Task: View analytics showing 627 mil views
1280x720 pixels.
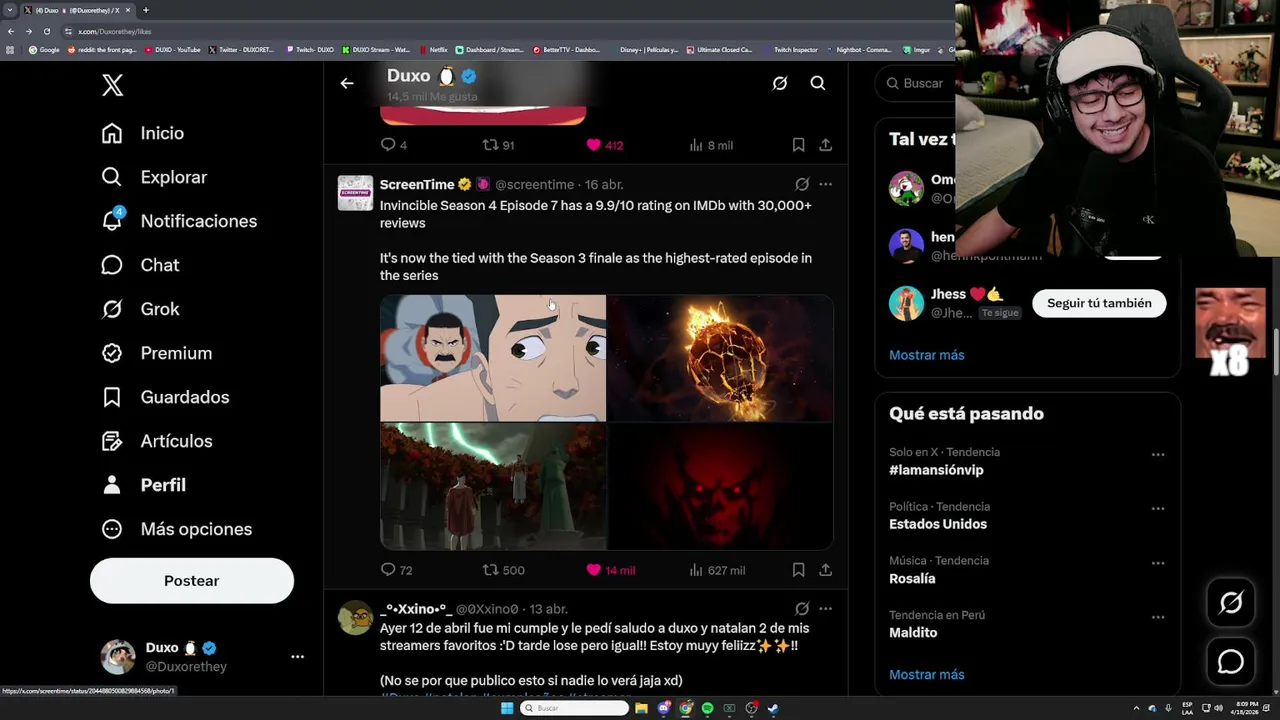Action: click(x=717, y=570)
